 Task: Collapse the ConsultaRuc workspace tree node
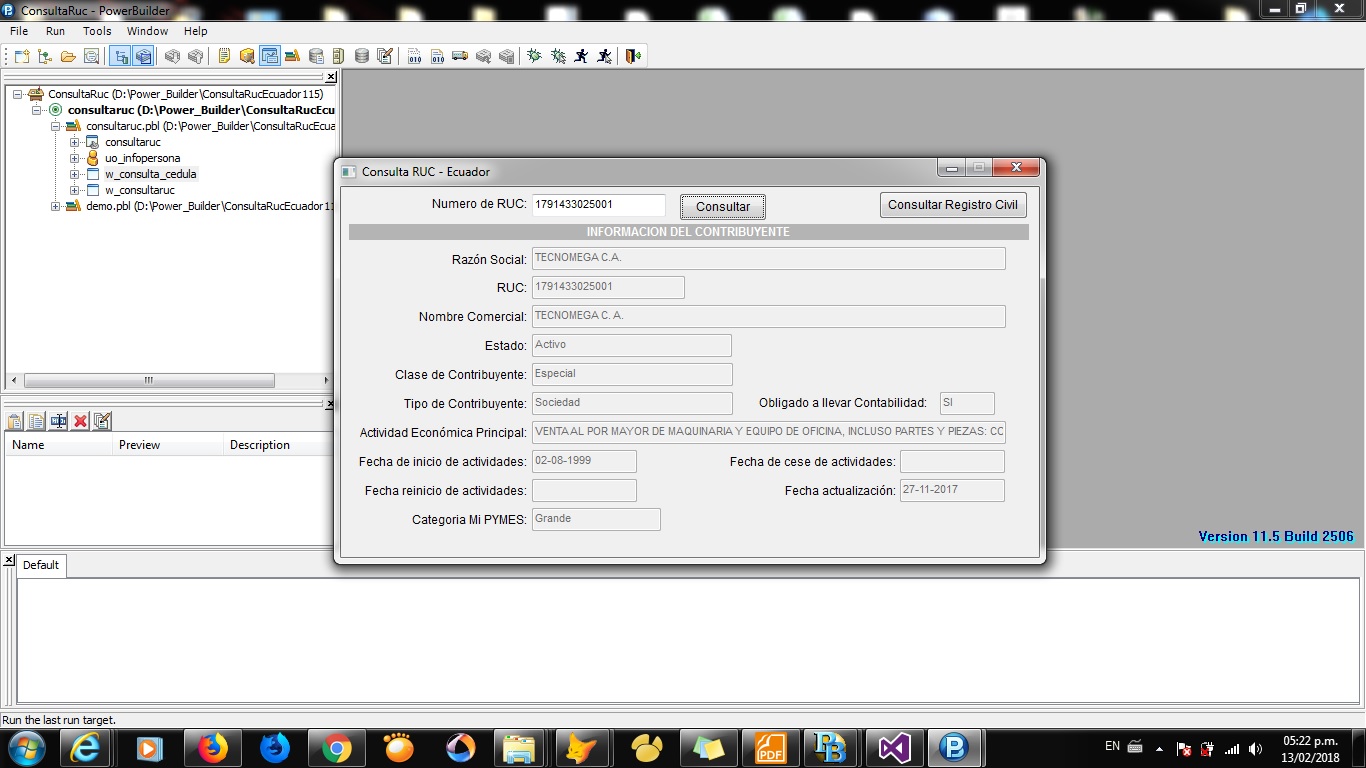[18, 94]
